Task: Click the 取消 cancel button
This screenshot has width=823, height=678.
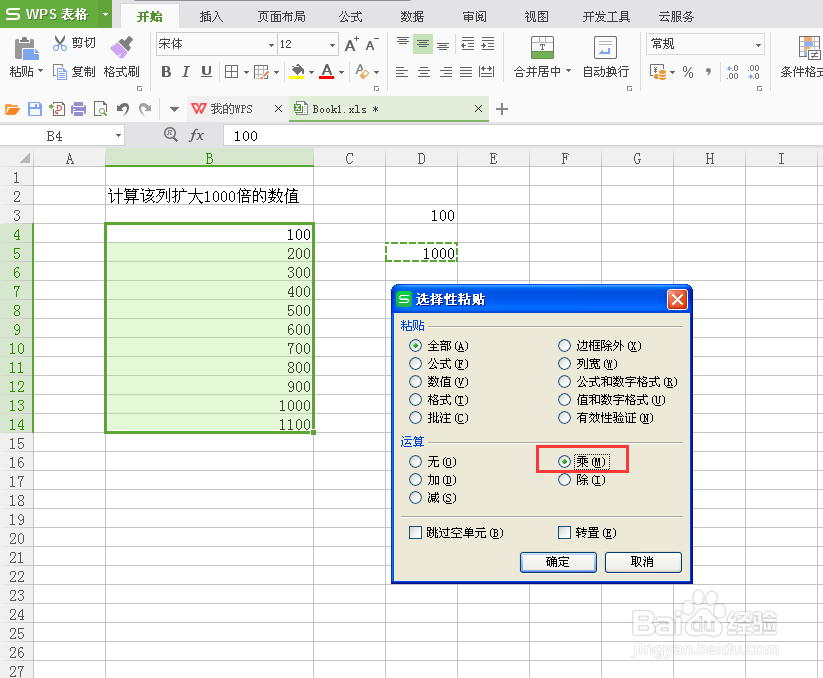Action: (642, 562)
